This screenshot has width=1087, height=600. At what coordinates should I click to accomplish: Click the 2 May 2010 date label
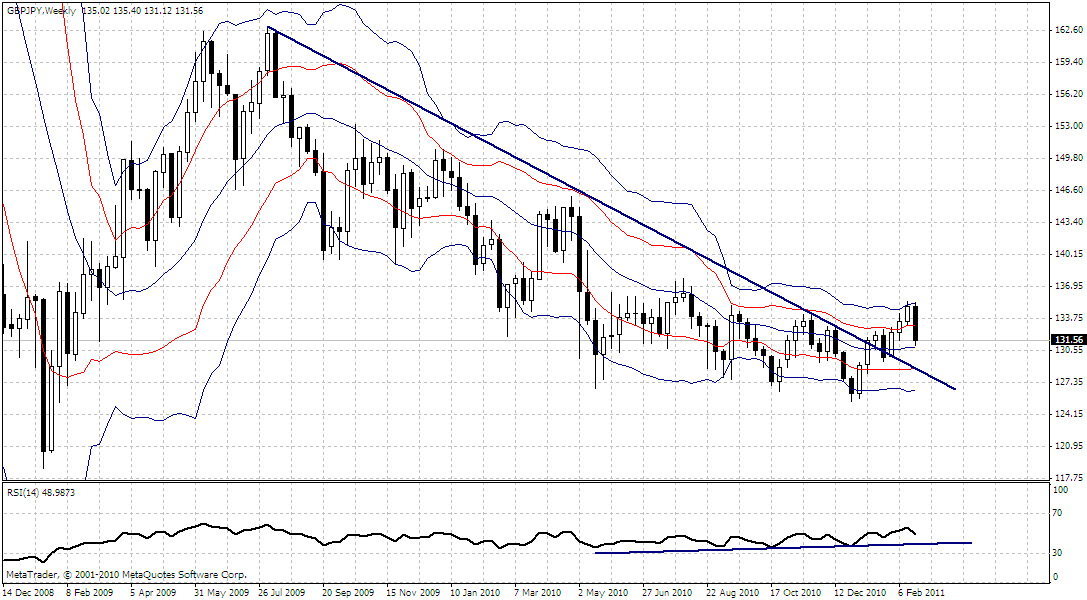click(x=602, y=592)
